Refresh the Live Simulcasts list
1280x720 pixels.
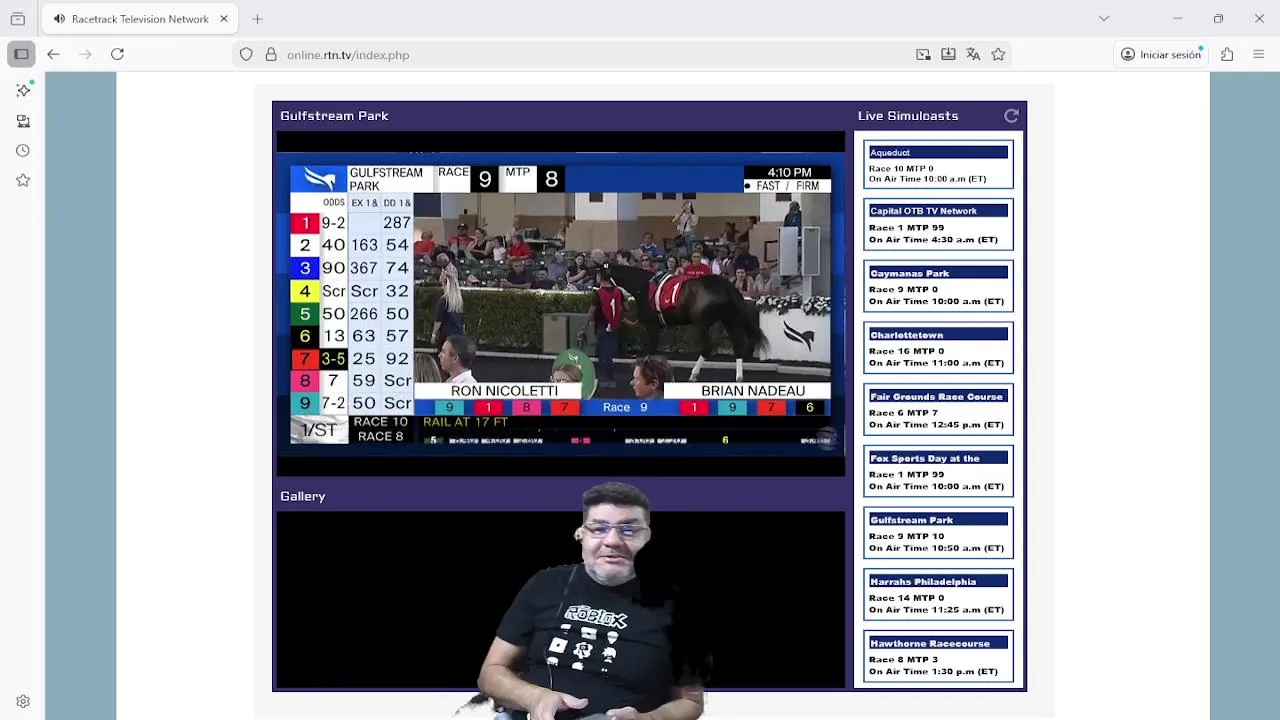click(1011, 116)
